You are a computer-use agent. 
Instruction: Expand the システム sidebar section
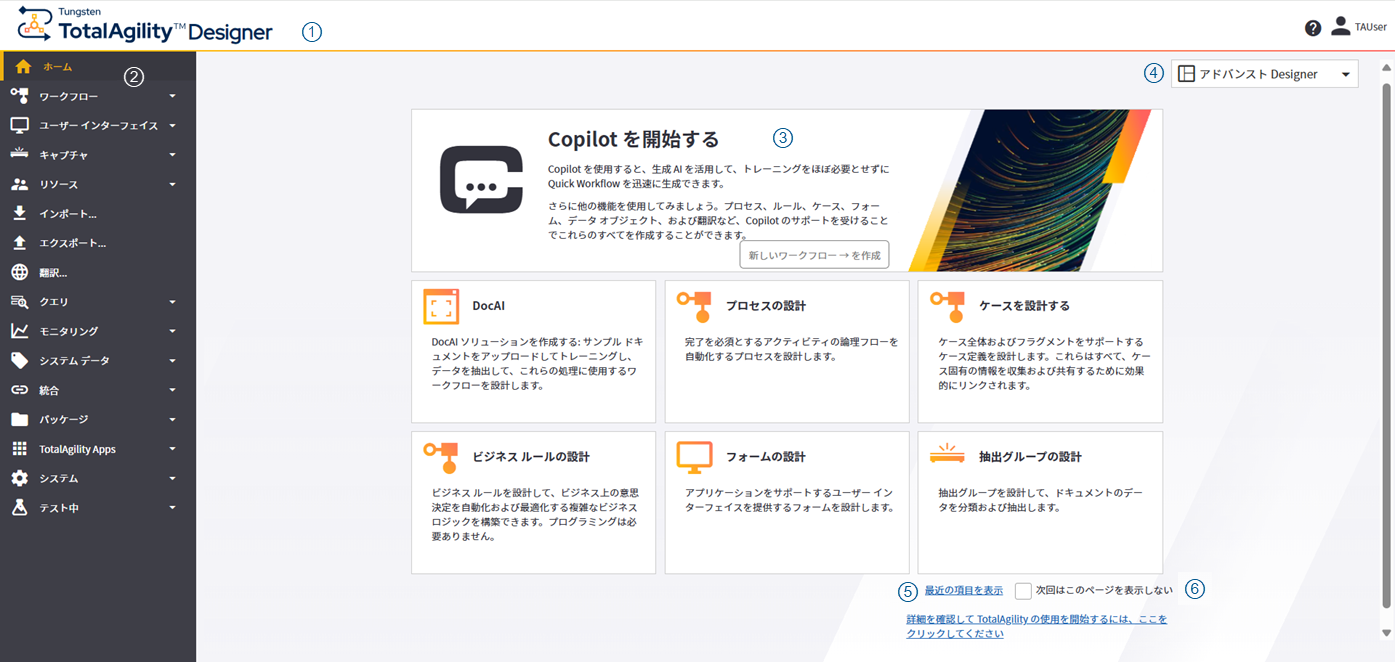(172, 478)
